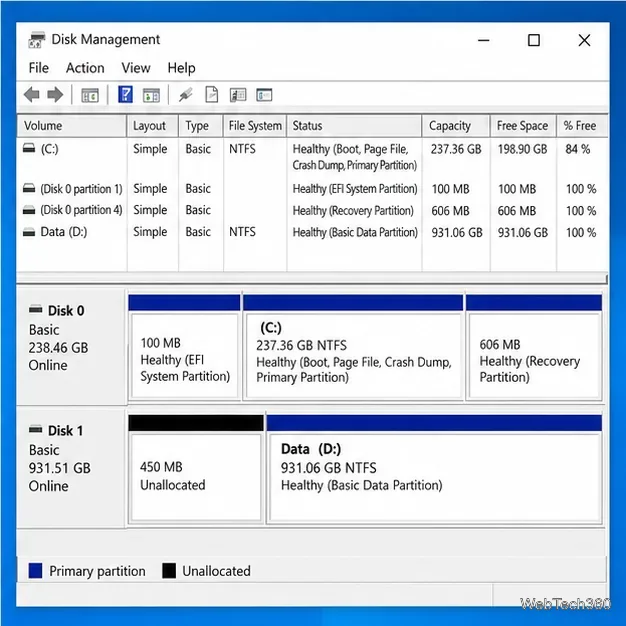This screenshot has height=626, width=626.
Task: Click drive icon beside Disk 0 partition 4
Action: [29, 210]
